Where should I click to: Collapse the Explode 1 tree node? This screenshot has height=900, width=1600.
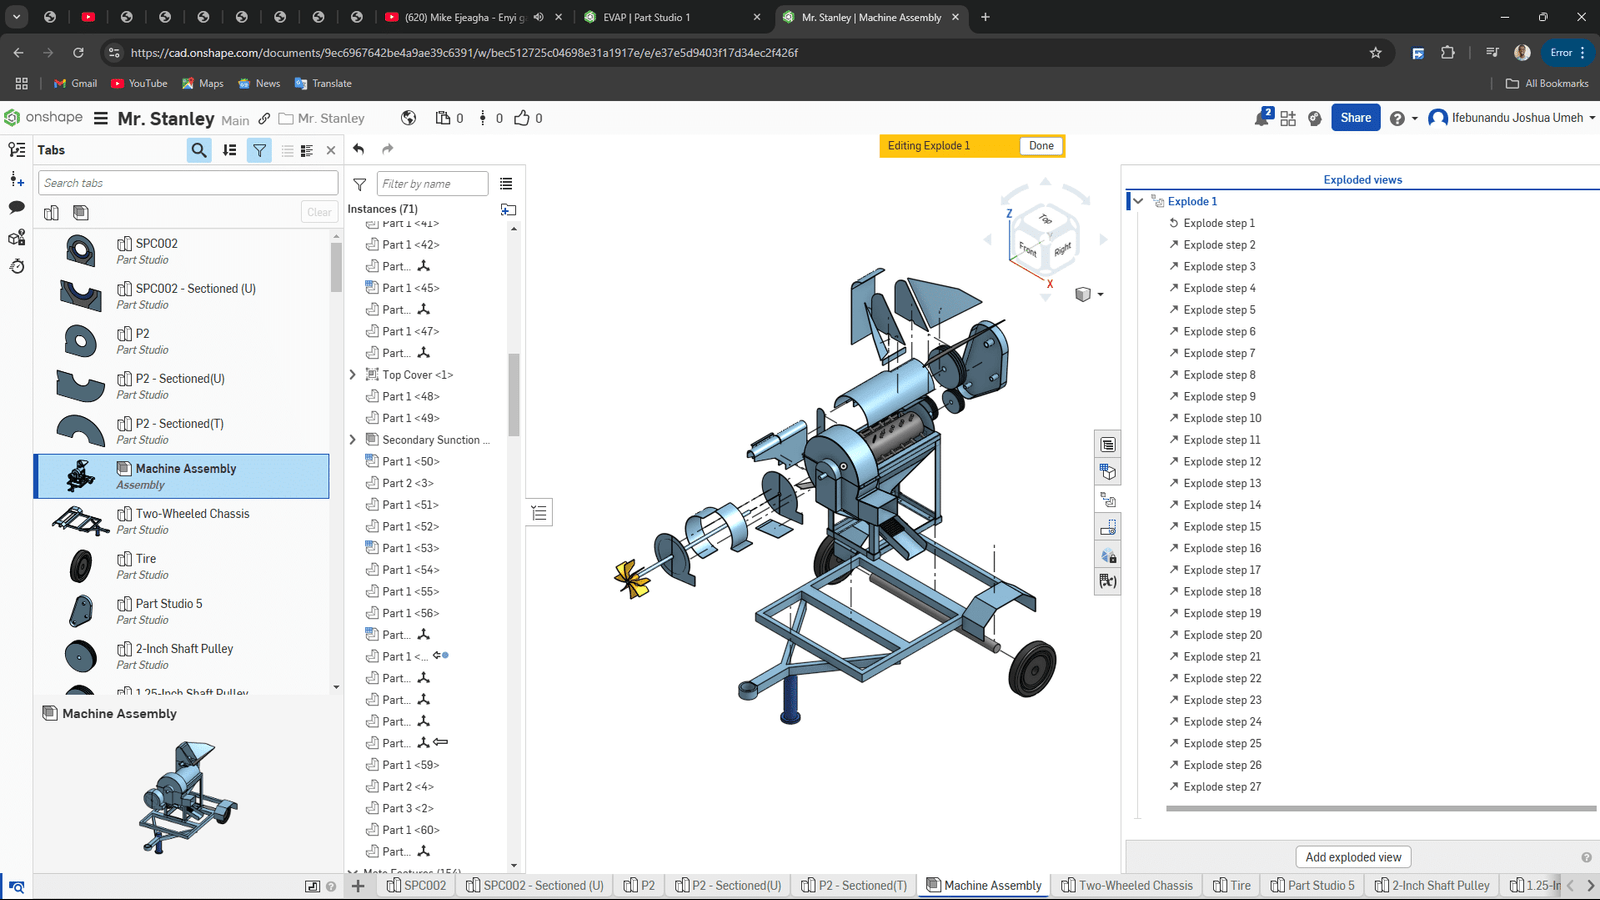[x=1138, y=201]
